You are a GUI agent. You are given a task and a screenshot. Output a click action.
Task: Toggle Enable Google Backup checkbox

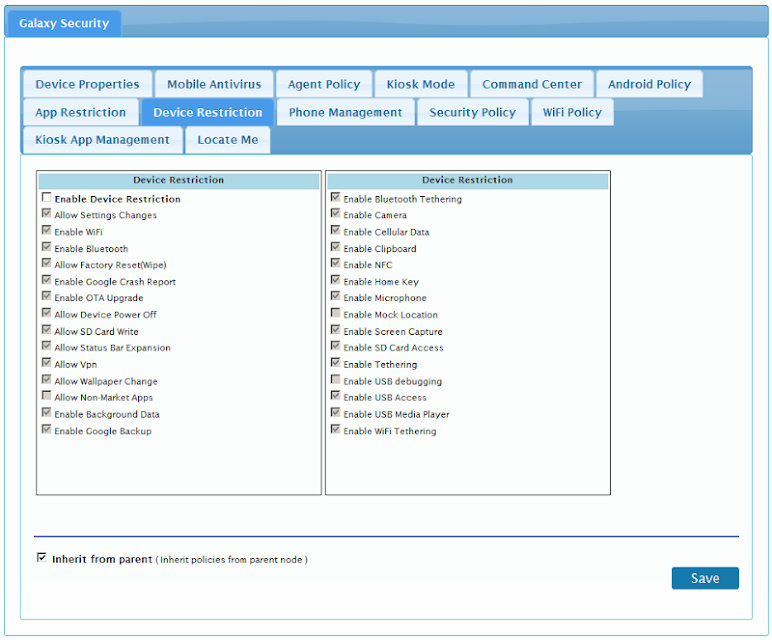47,429
